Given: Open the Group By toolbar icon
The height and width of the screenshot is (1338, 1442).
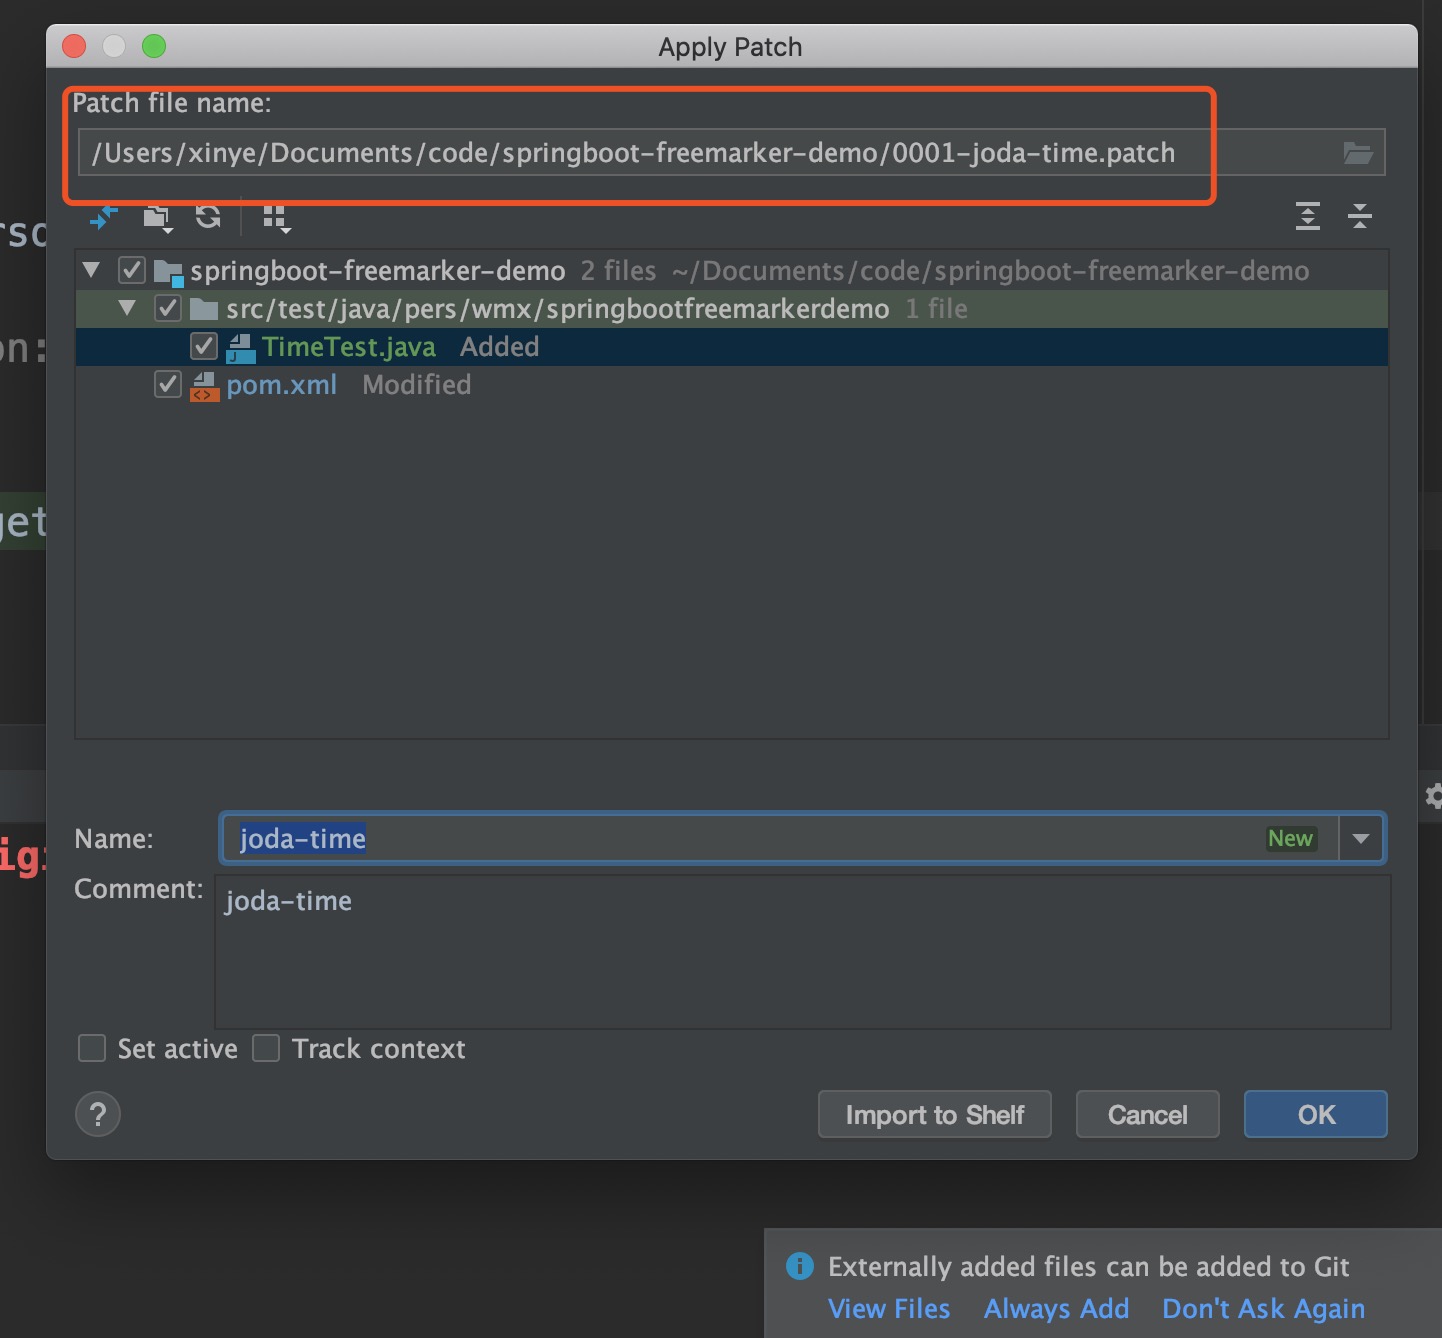Looking at the screenshot, I should pyautogui.click(x=275, y=217).
